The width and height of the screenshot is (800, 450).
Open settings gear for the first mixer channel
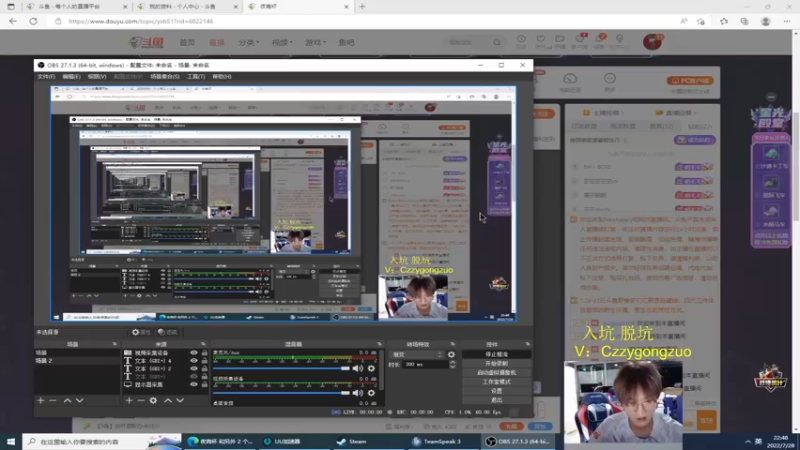371,368
